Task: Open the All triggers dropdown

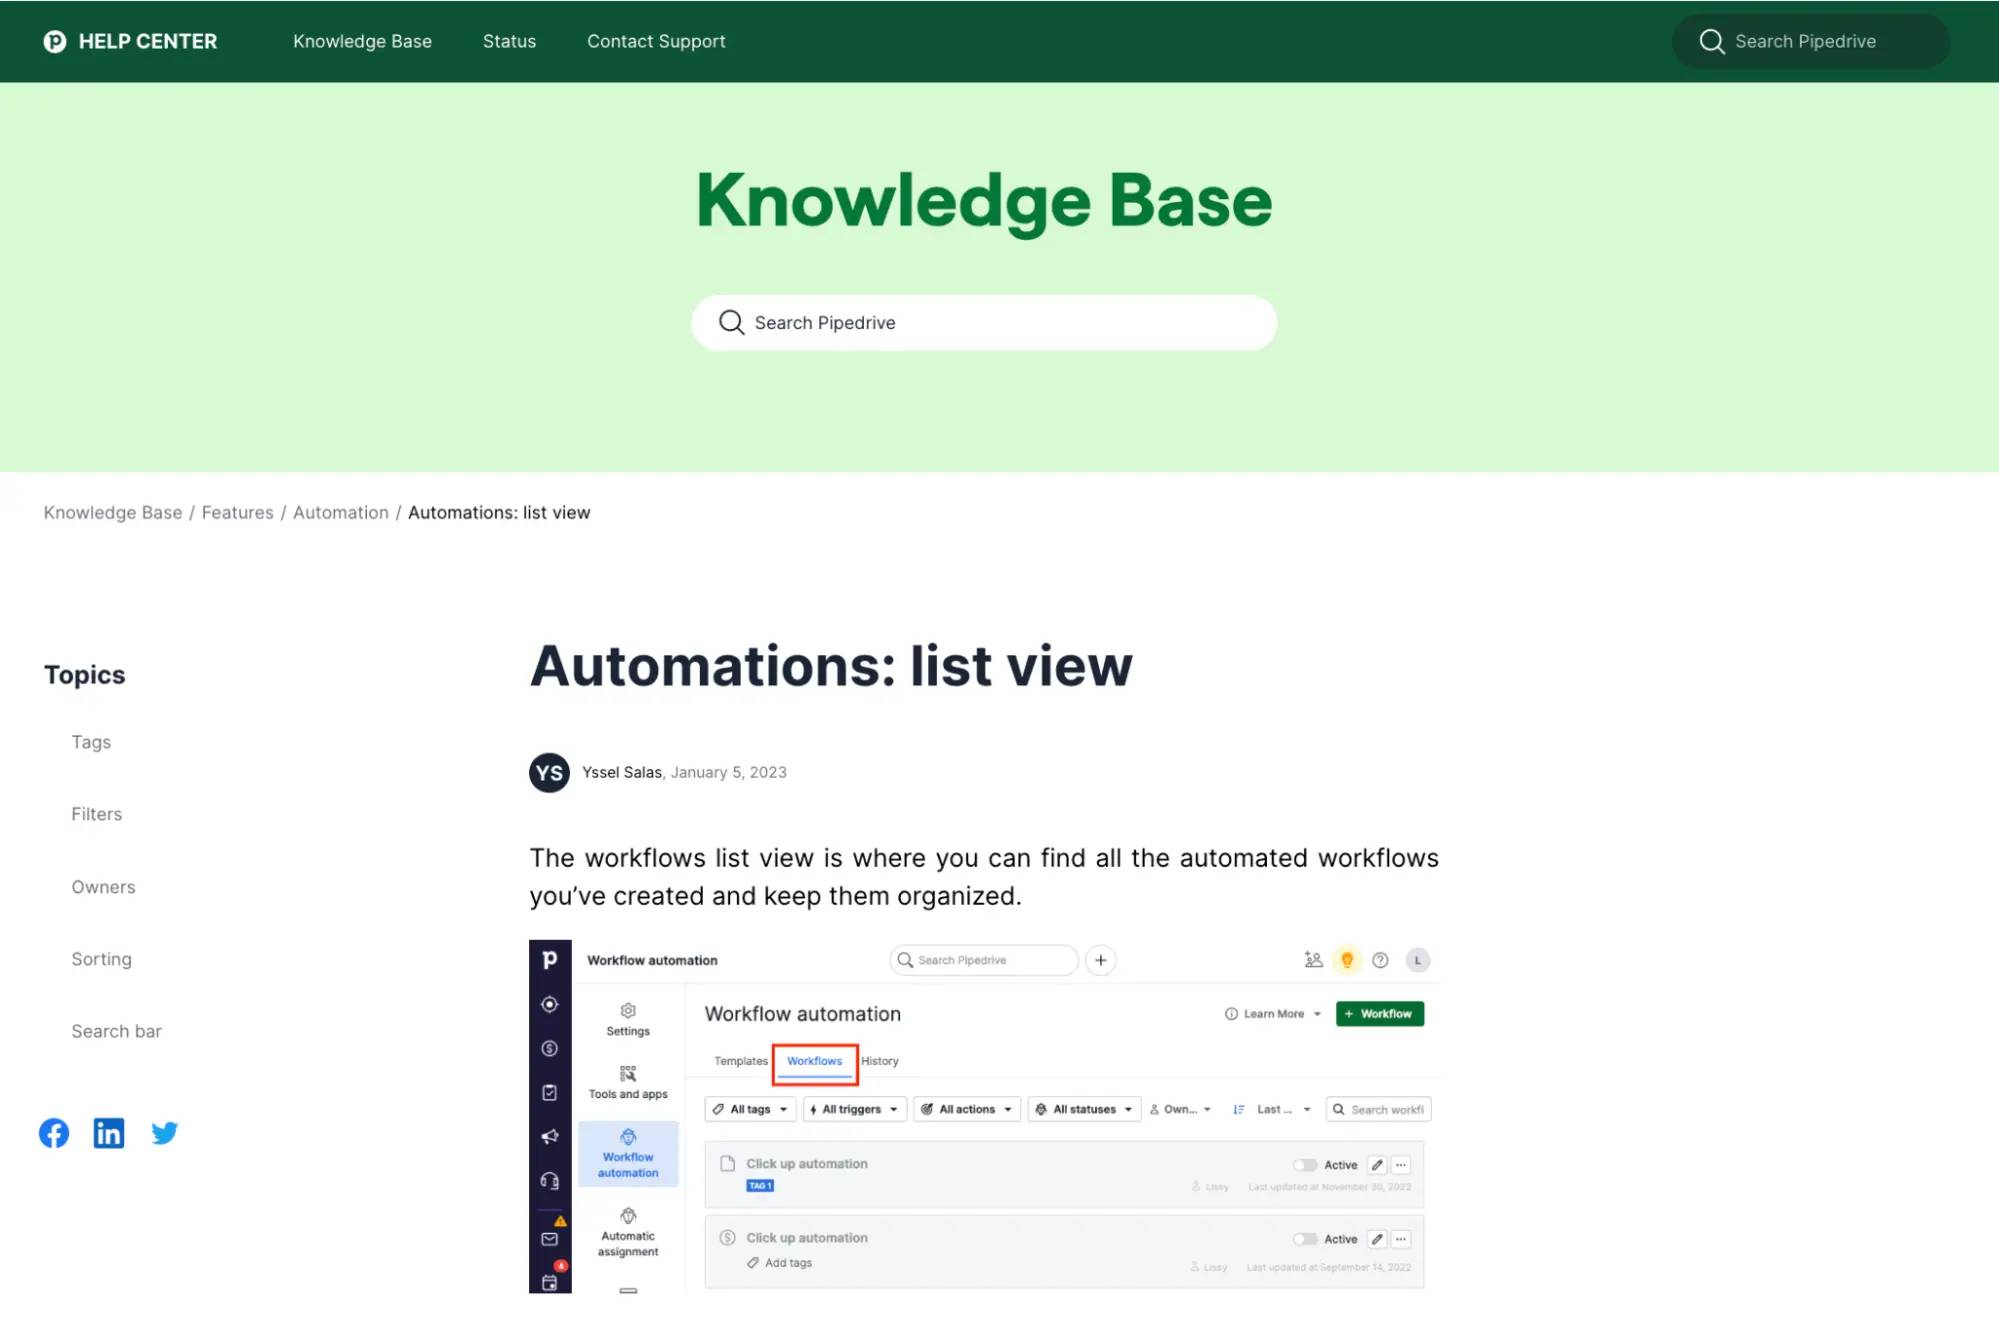Action: [854, 1109]
